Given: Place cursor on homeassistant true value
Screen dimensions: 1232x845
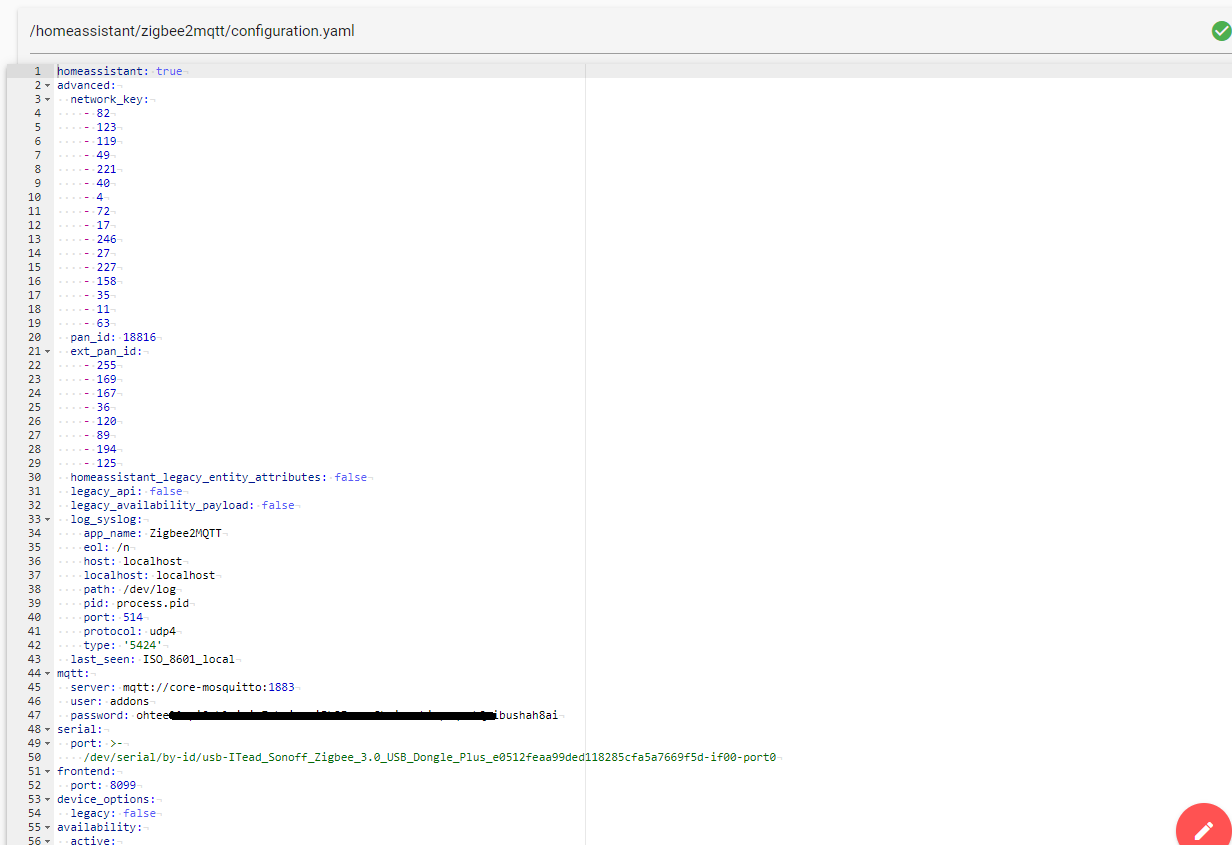Looking at the screenshot, I should click(169, 71).
